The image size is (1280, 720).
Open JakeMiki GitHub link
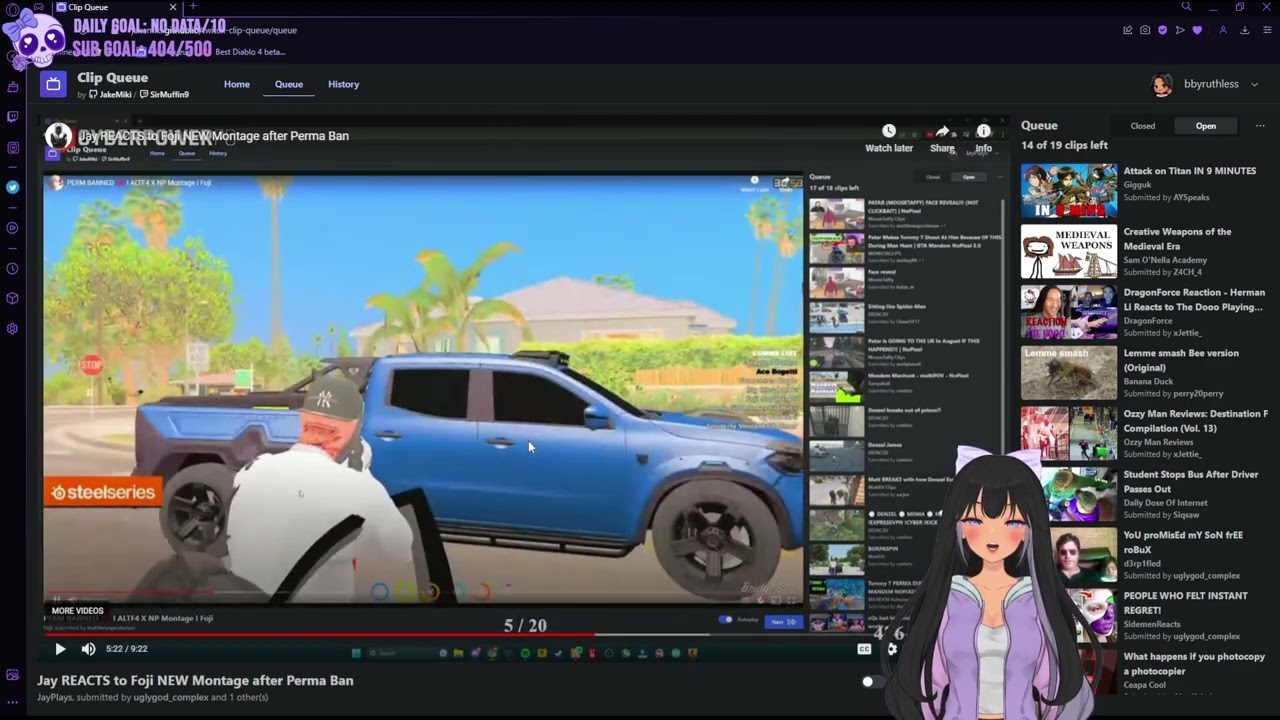tap(110, 95)
